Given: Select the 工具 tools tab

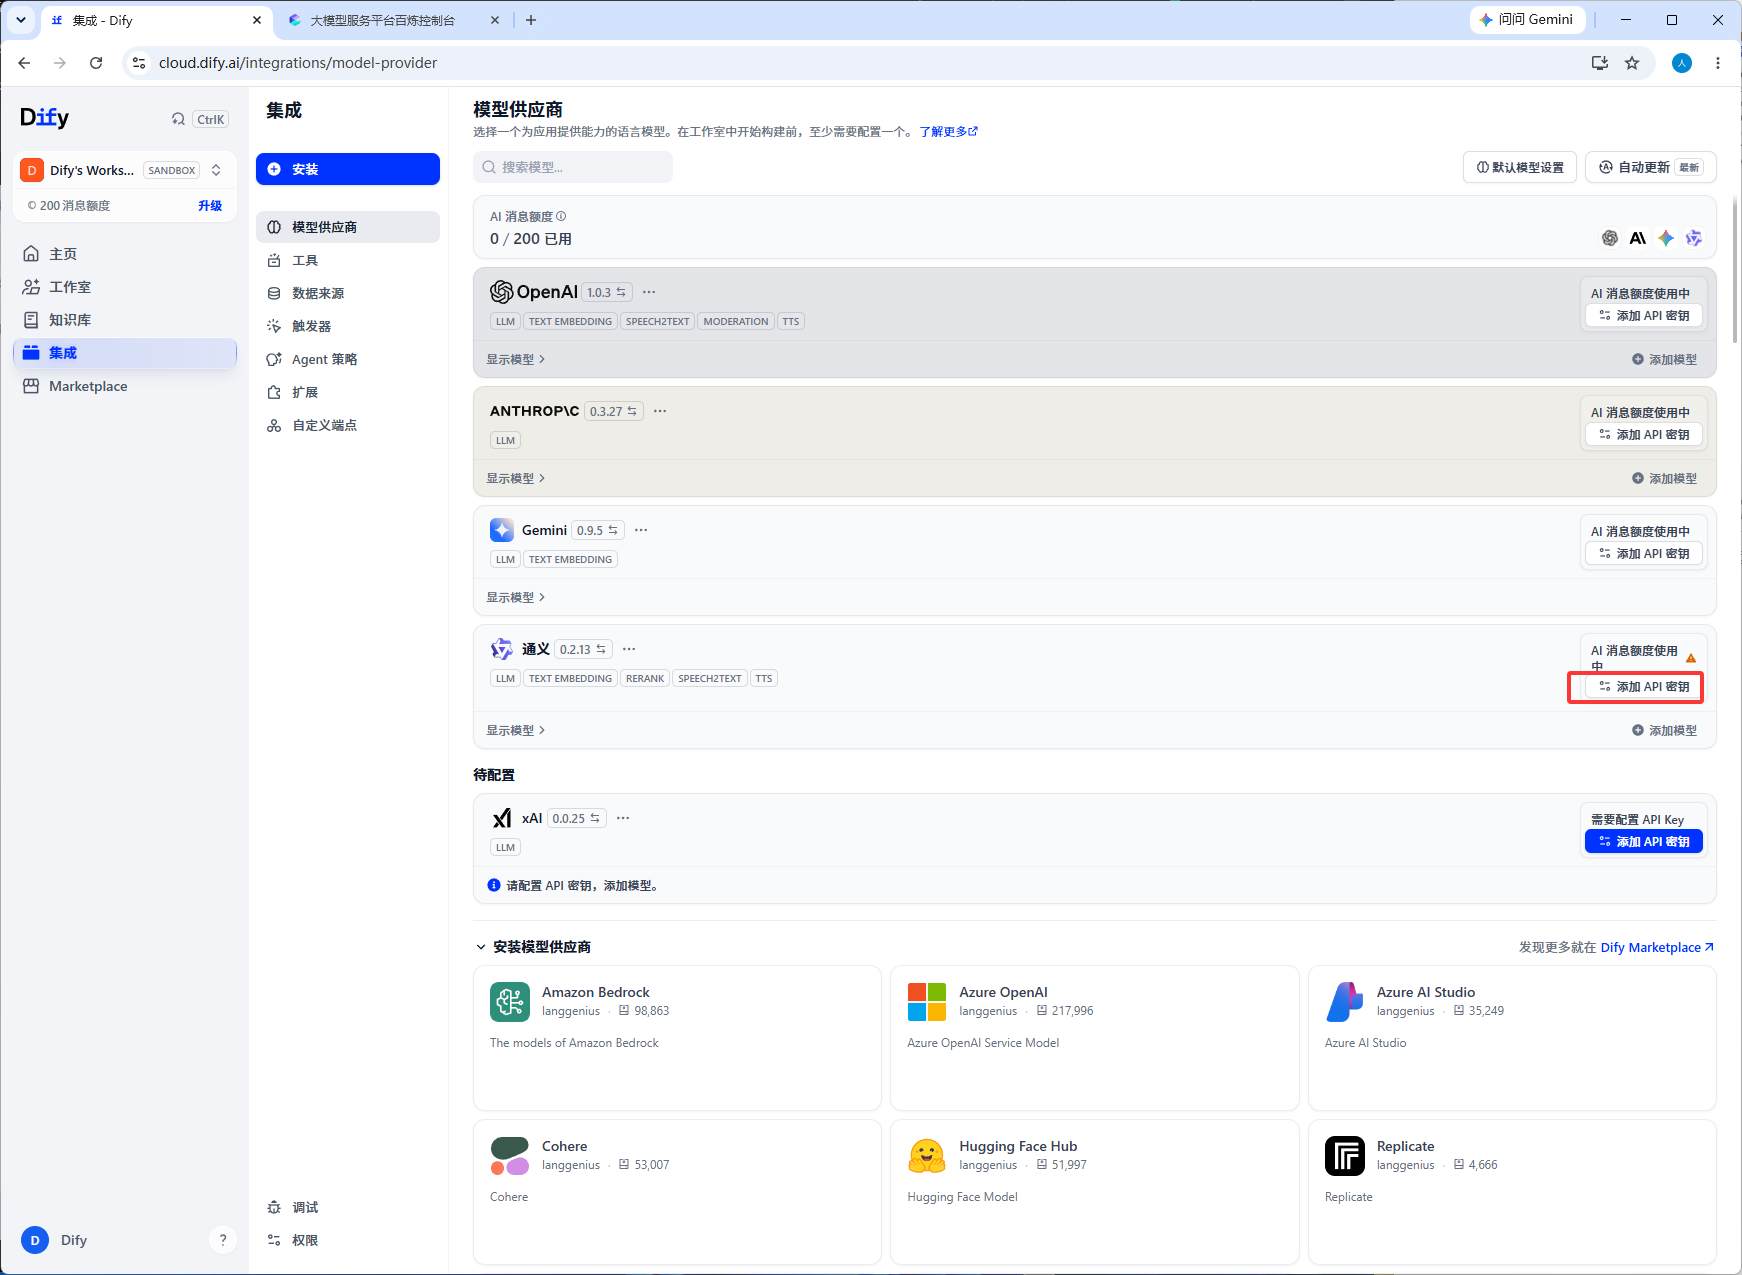Looking at the screenshot, I should [x=348, y=260].
